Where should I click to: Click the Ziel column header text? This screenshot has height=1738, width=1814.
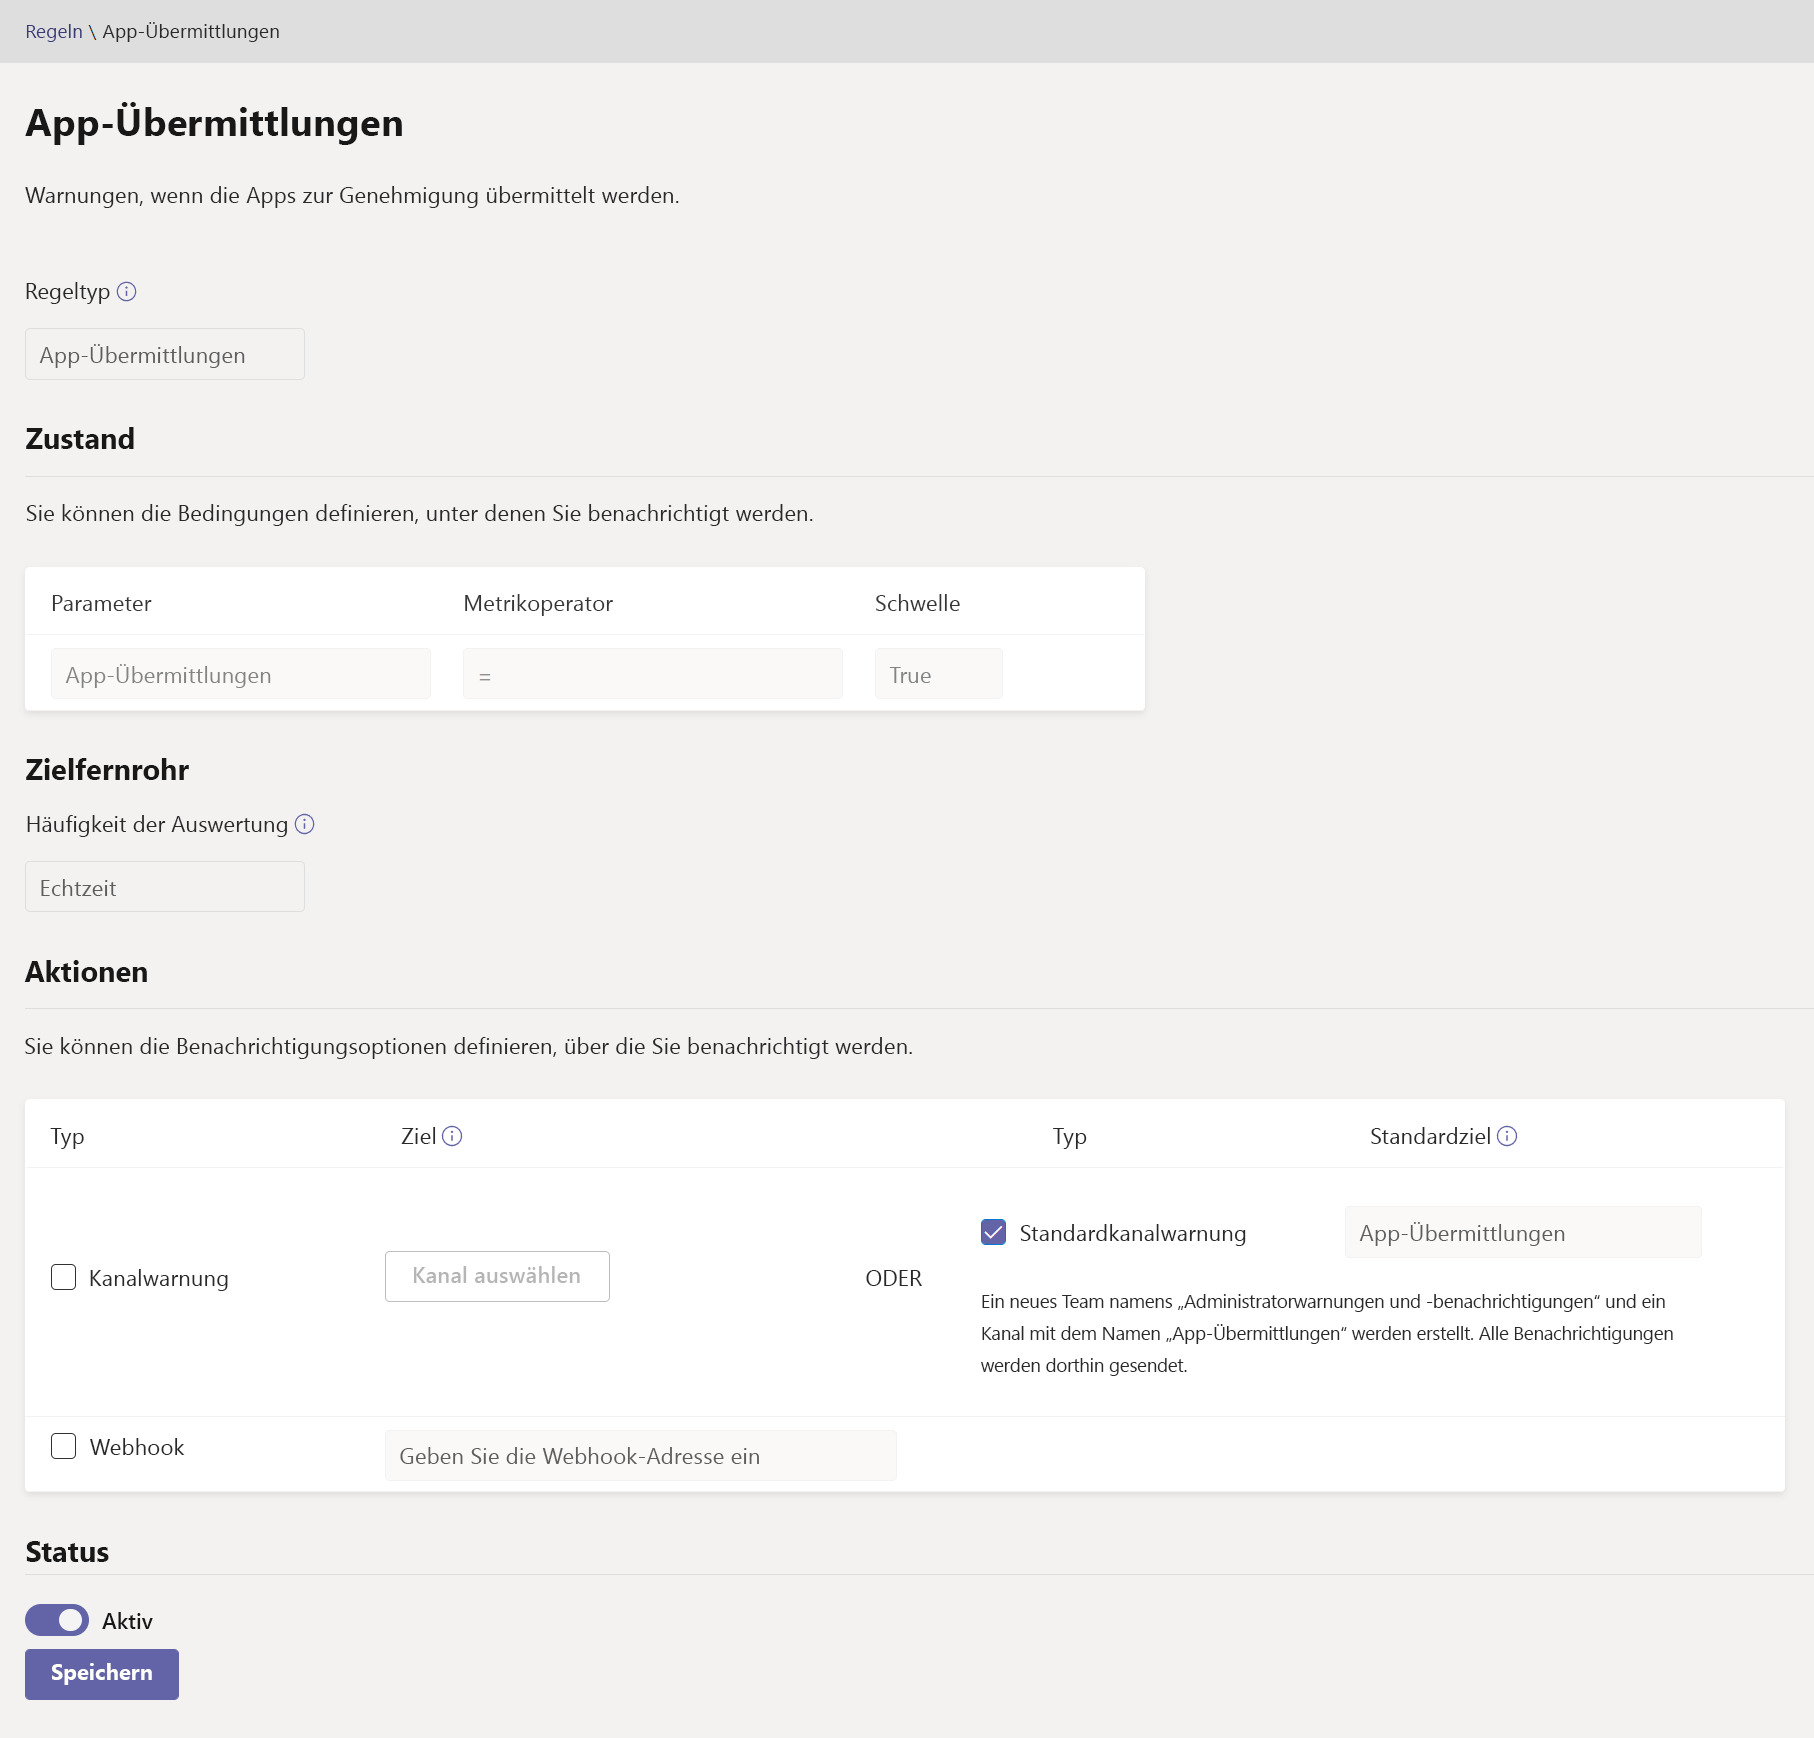(418, 1136)
